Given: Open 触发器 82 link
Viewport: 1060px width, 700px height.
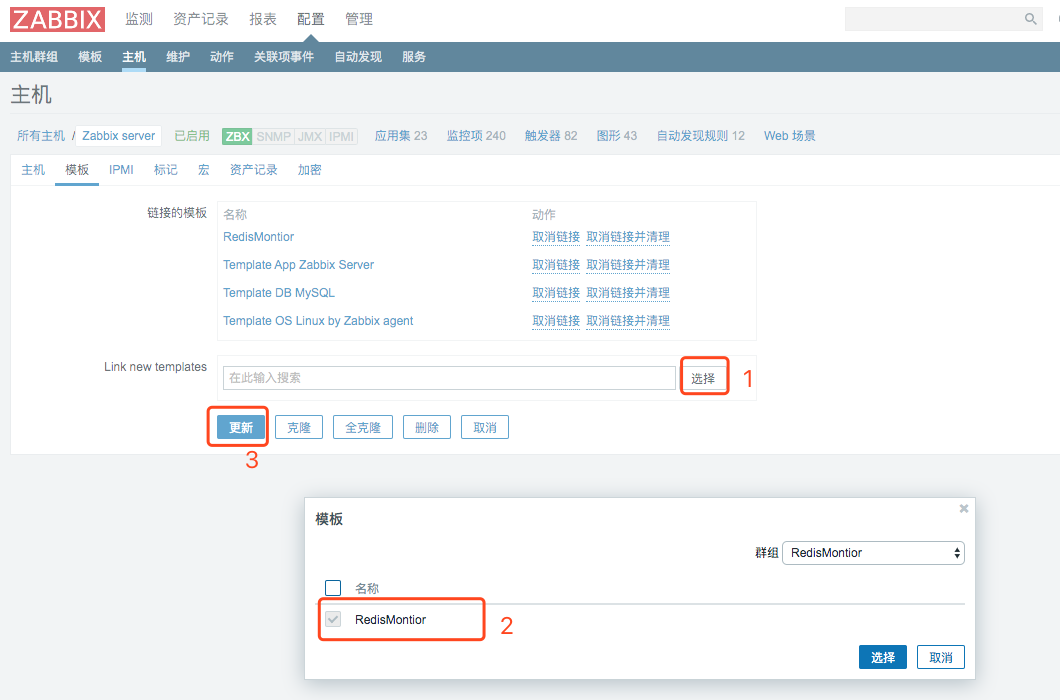Looking at the screenshot, I should click(x=551, y=136).
